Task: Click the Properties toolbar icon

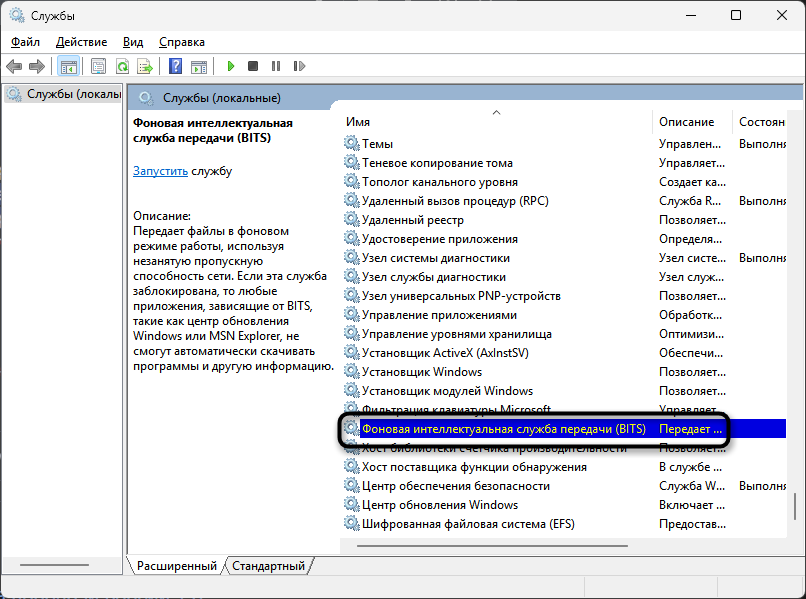Action: [x=98, y=67]
